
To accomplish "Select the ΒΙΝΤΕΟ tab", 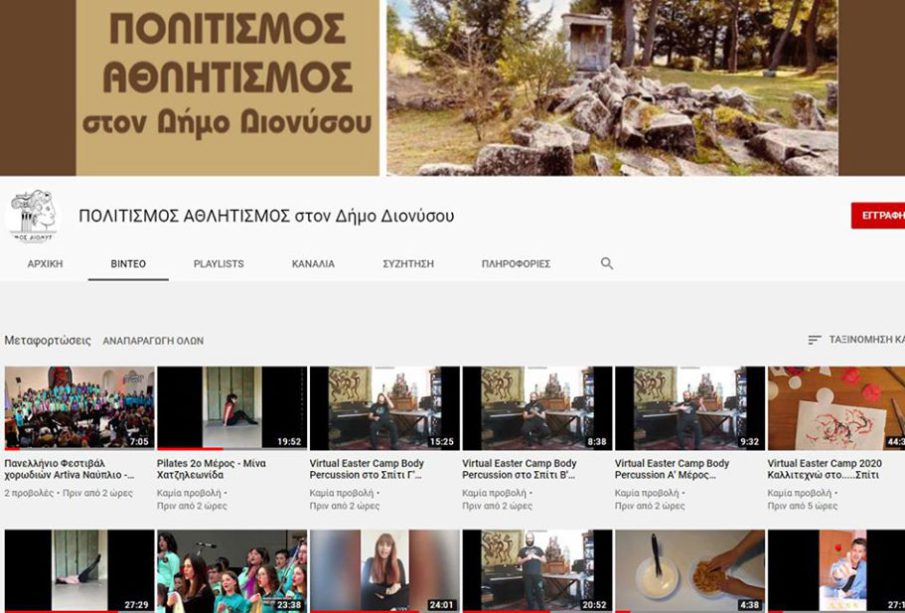I will [128, 264].
